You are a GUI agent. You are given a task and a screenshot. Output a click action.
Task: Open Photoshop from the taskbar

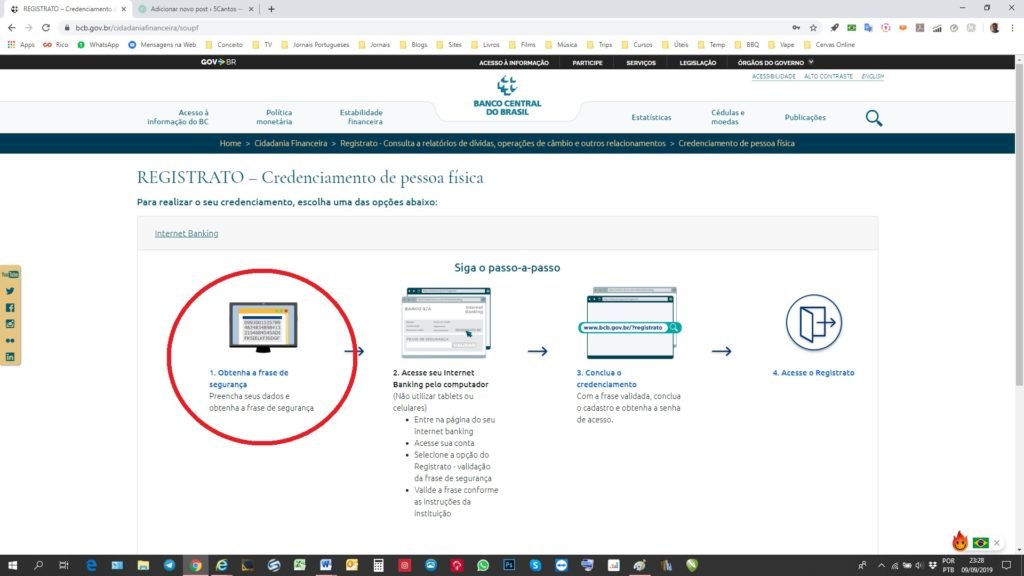pyautogui.click(x=509, y=566)
